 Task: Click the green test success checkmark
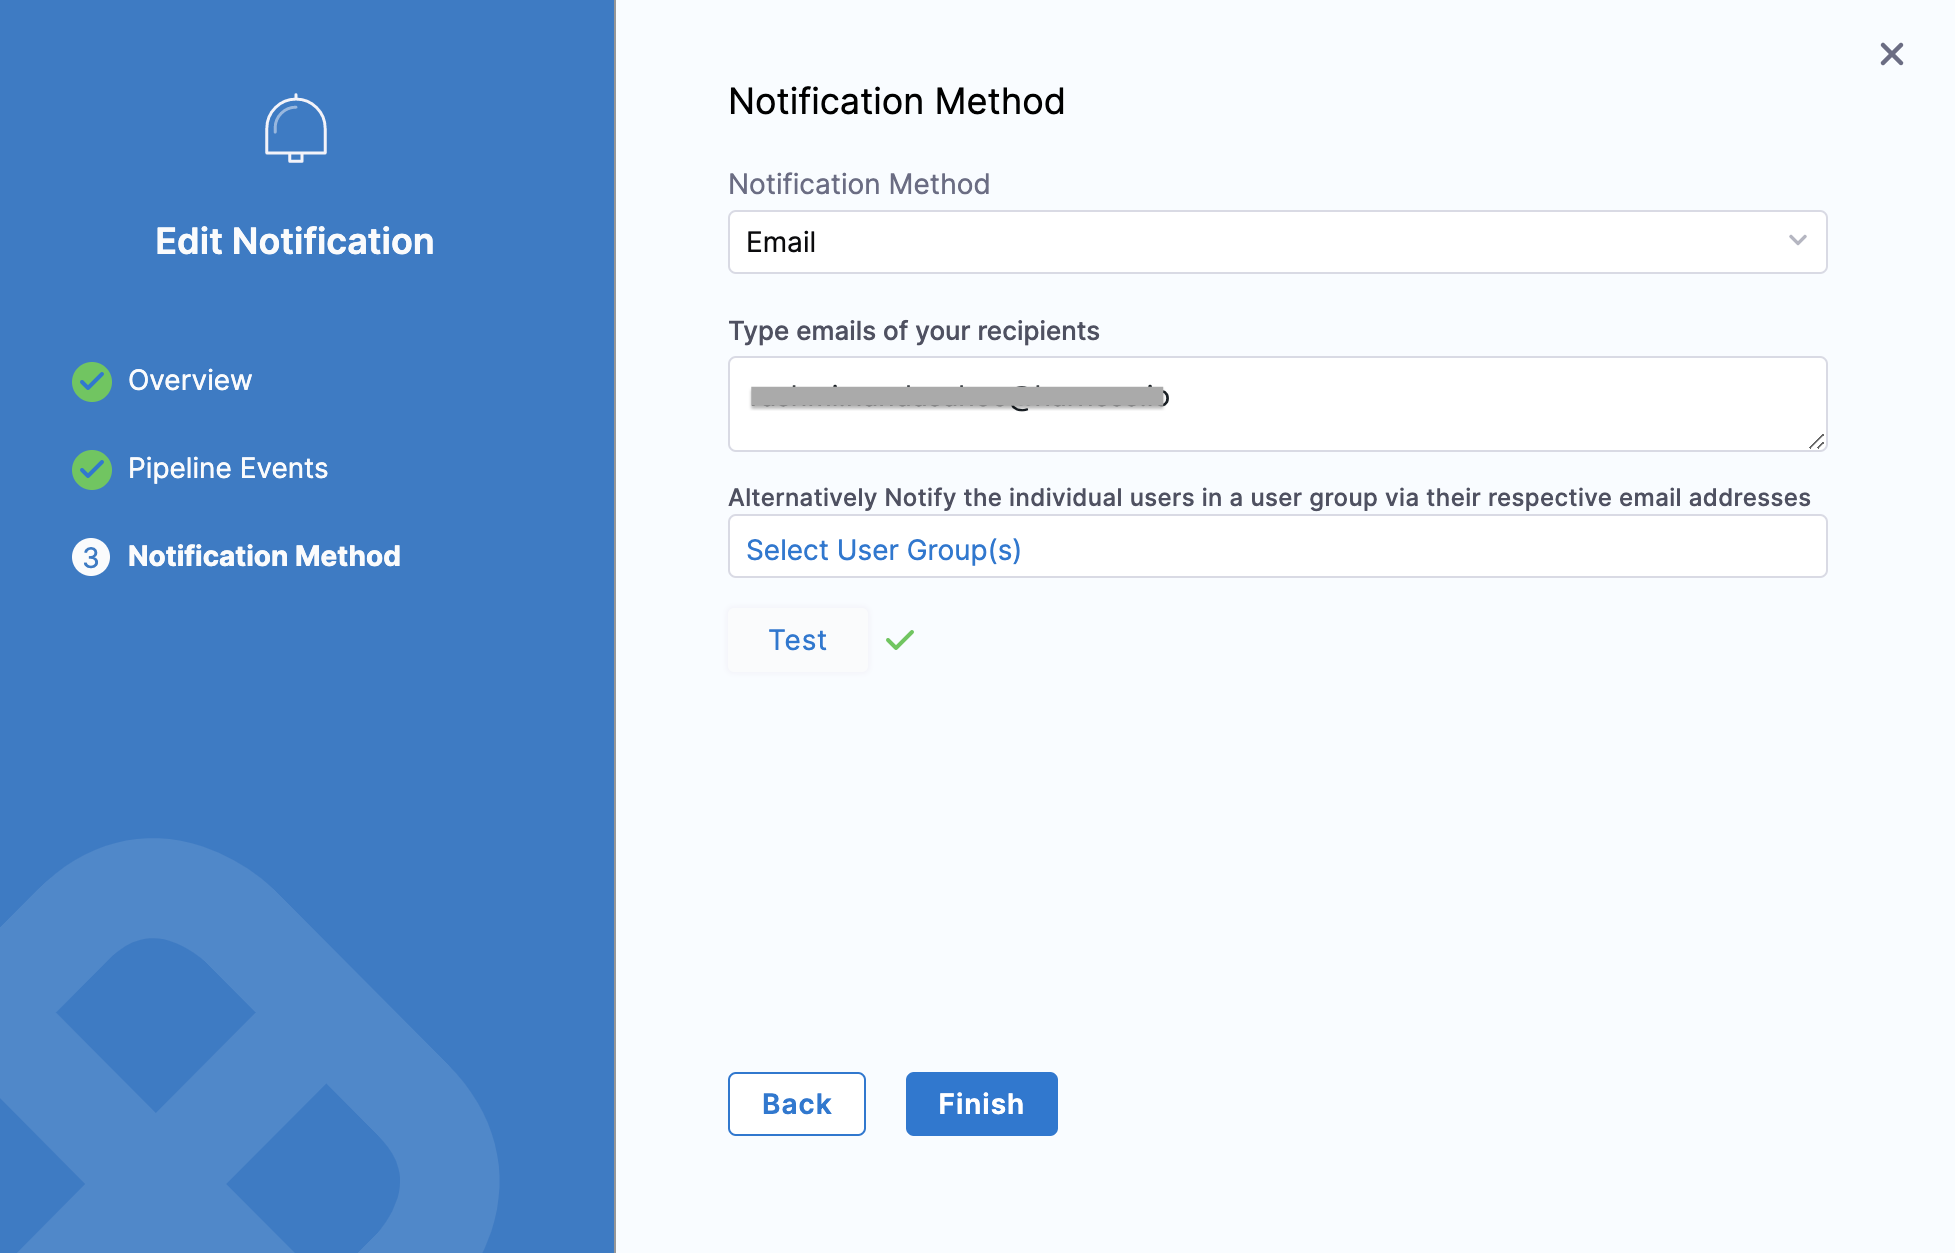click(x=900, y=640)
